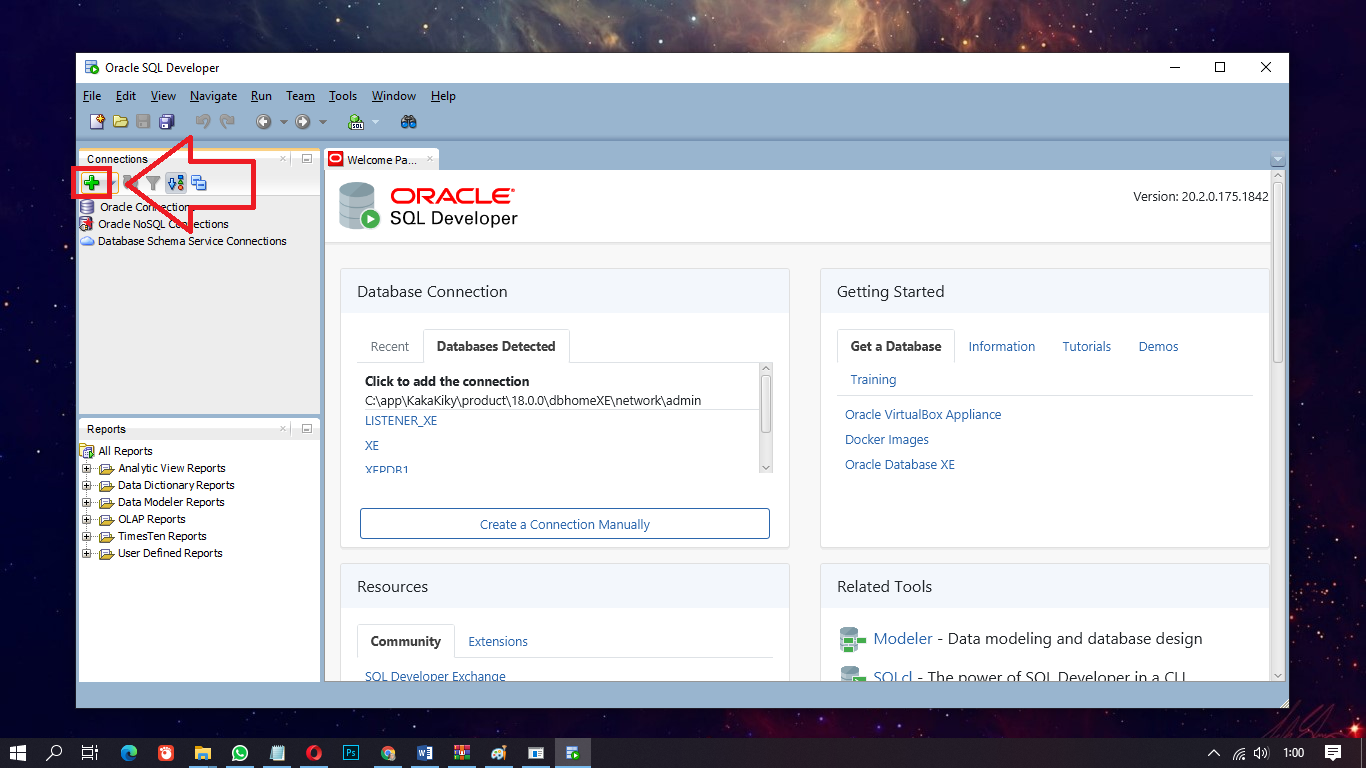
Task: Switch to the Extensions tab
Action: 498,641
